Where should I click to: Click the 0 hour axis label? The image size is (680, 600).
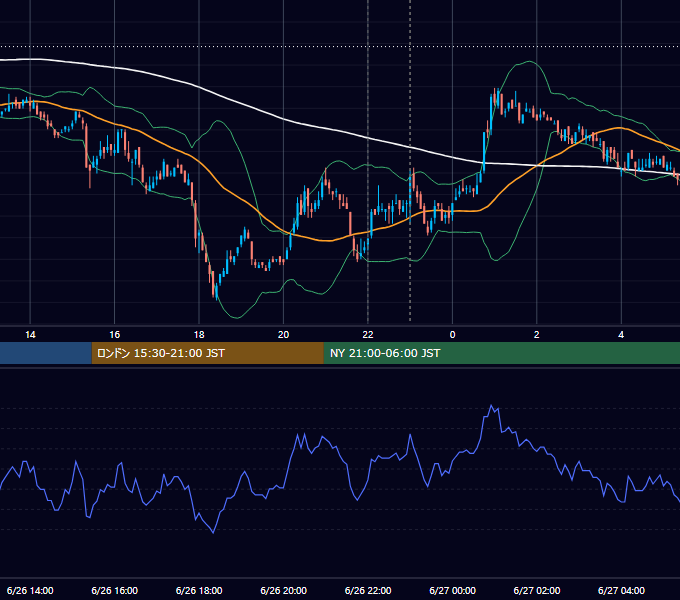tap(452, 335)
